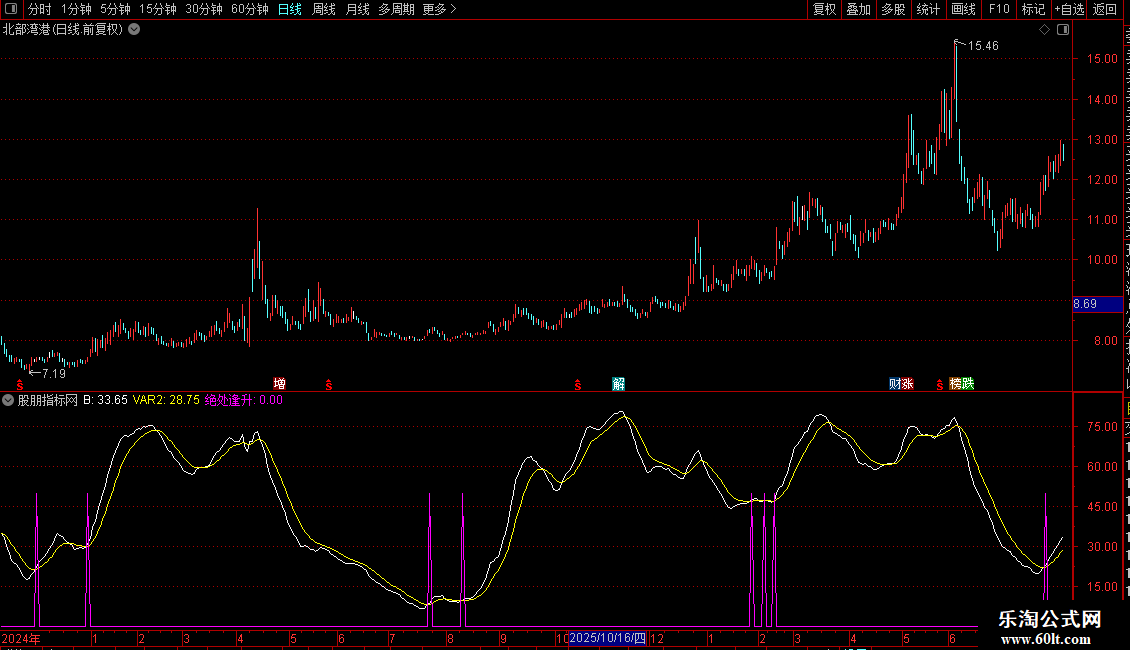The height and width of the screenshot is (650, 1130).
Task: Click the 榜 event marker
Action: (956, 383)
